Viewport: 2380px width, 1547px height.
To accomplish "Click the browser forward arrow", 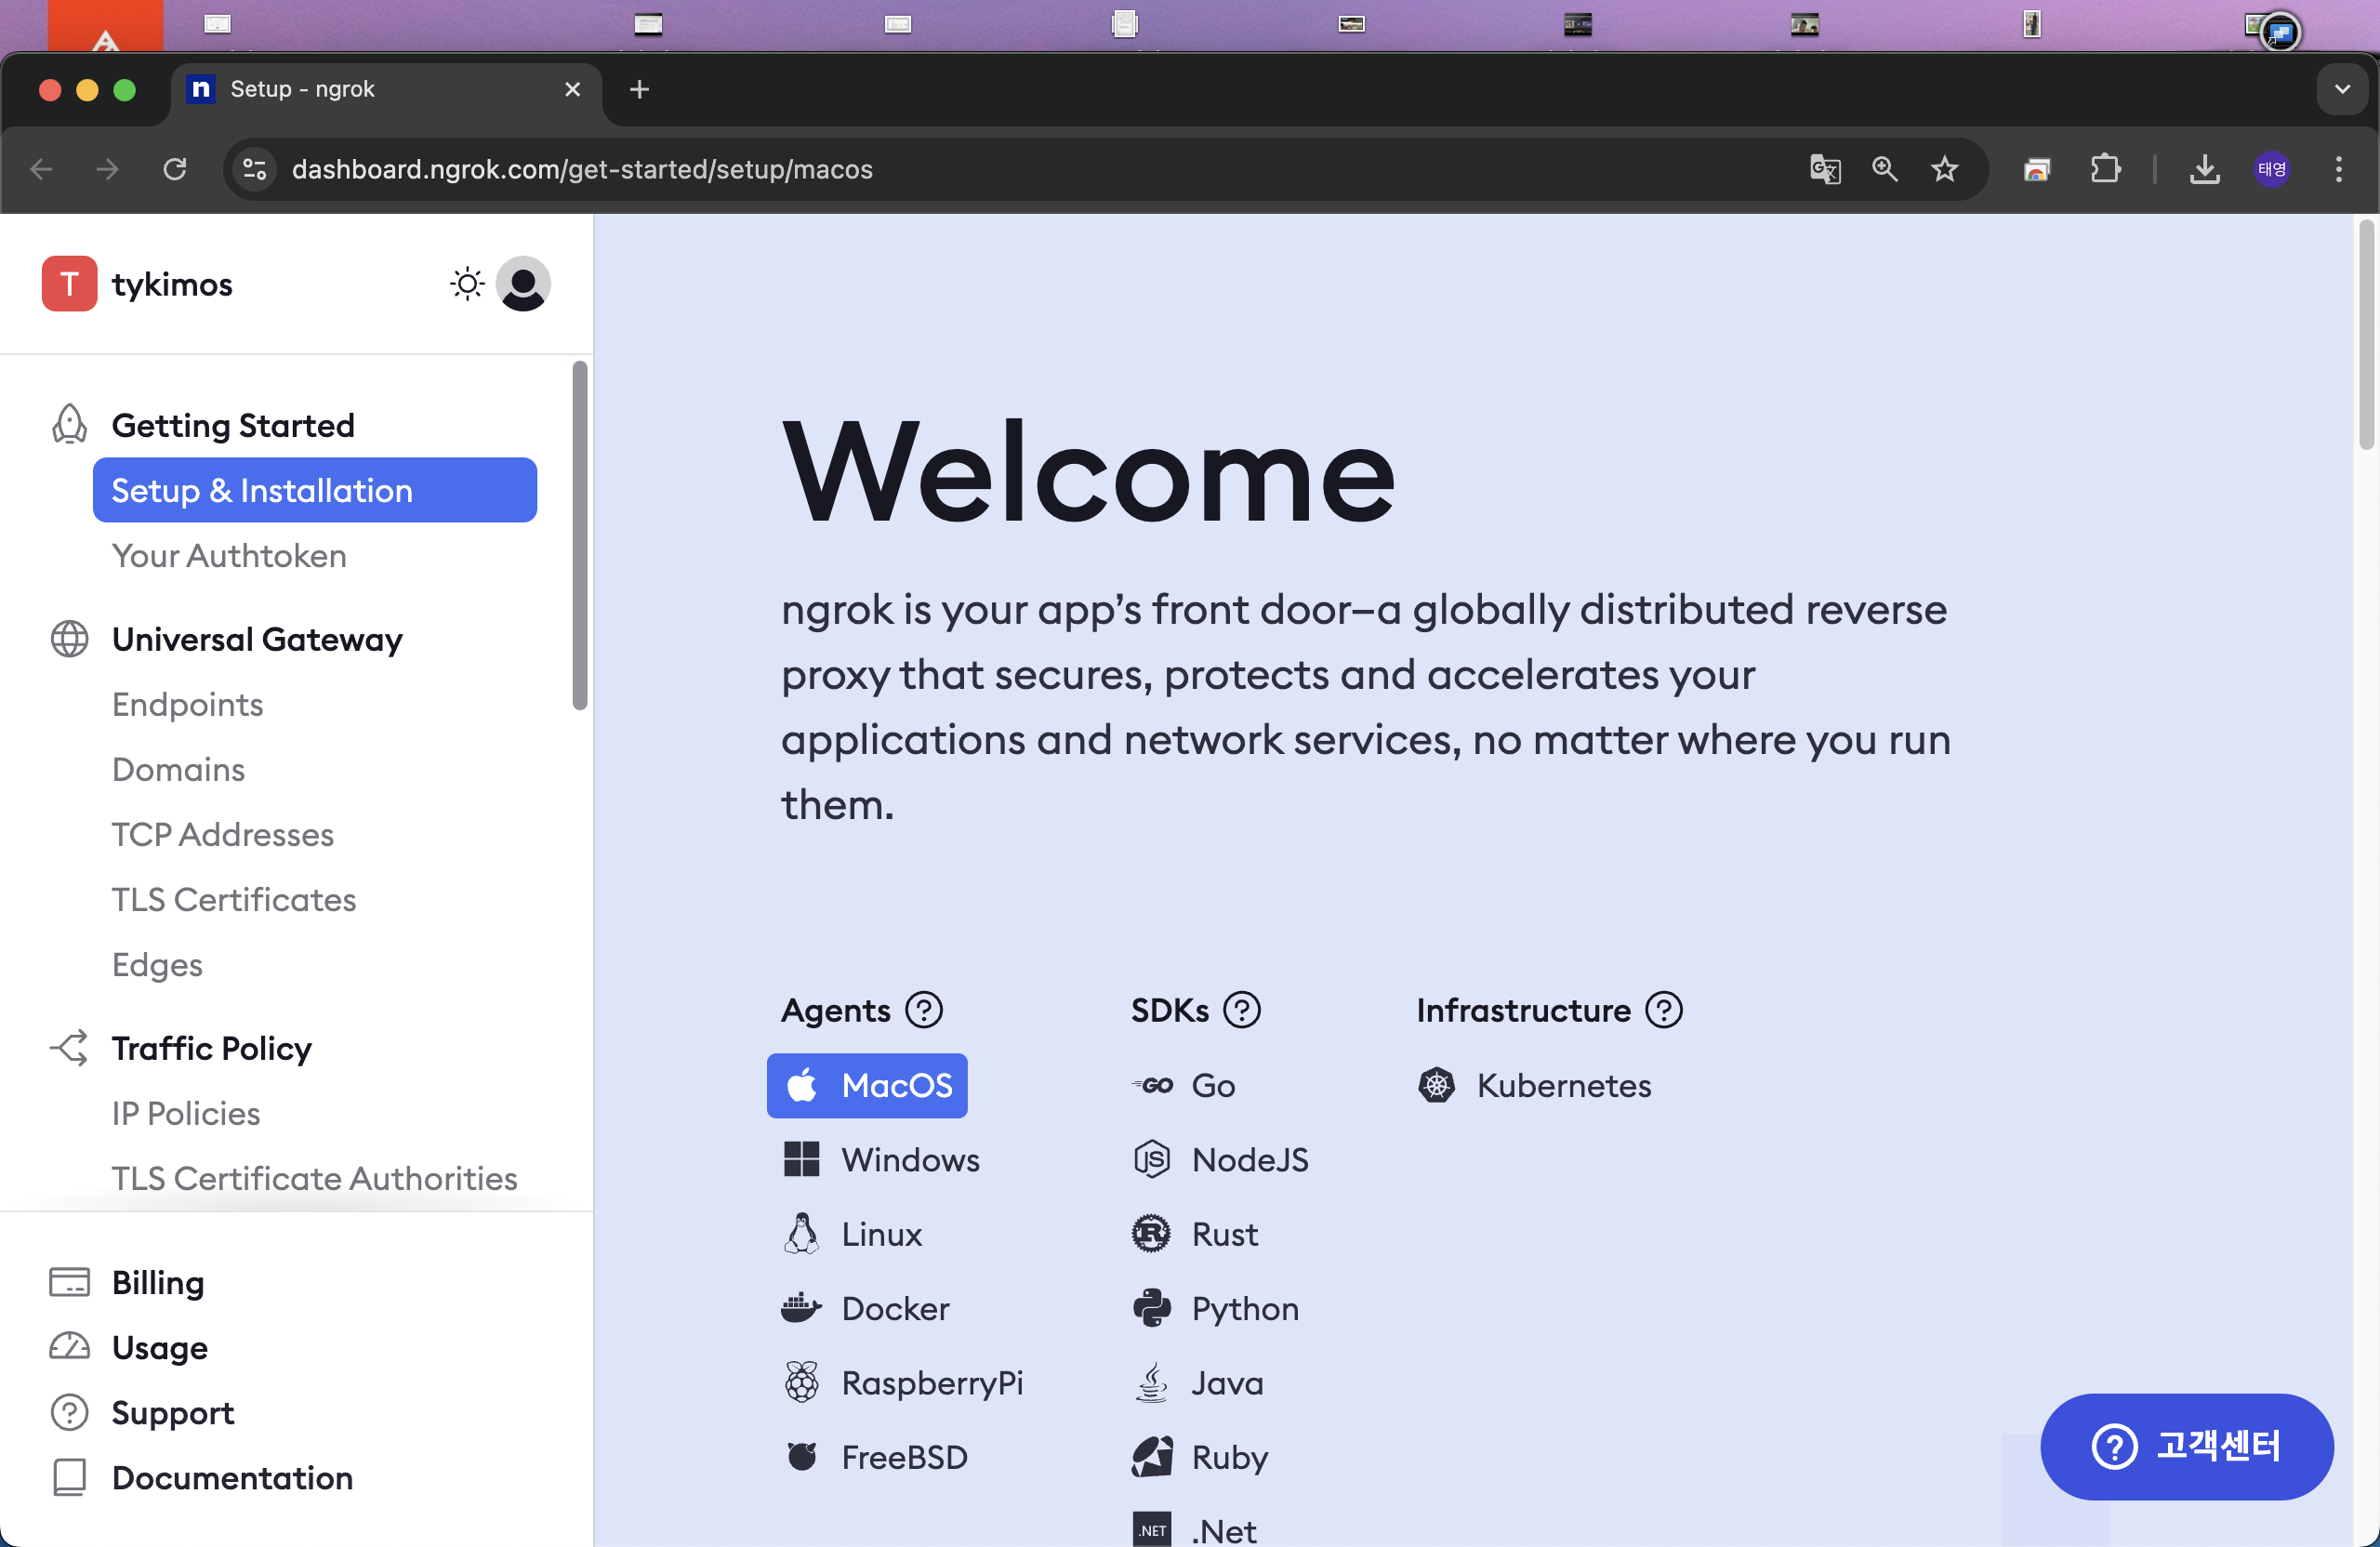I will point(107,169).
